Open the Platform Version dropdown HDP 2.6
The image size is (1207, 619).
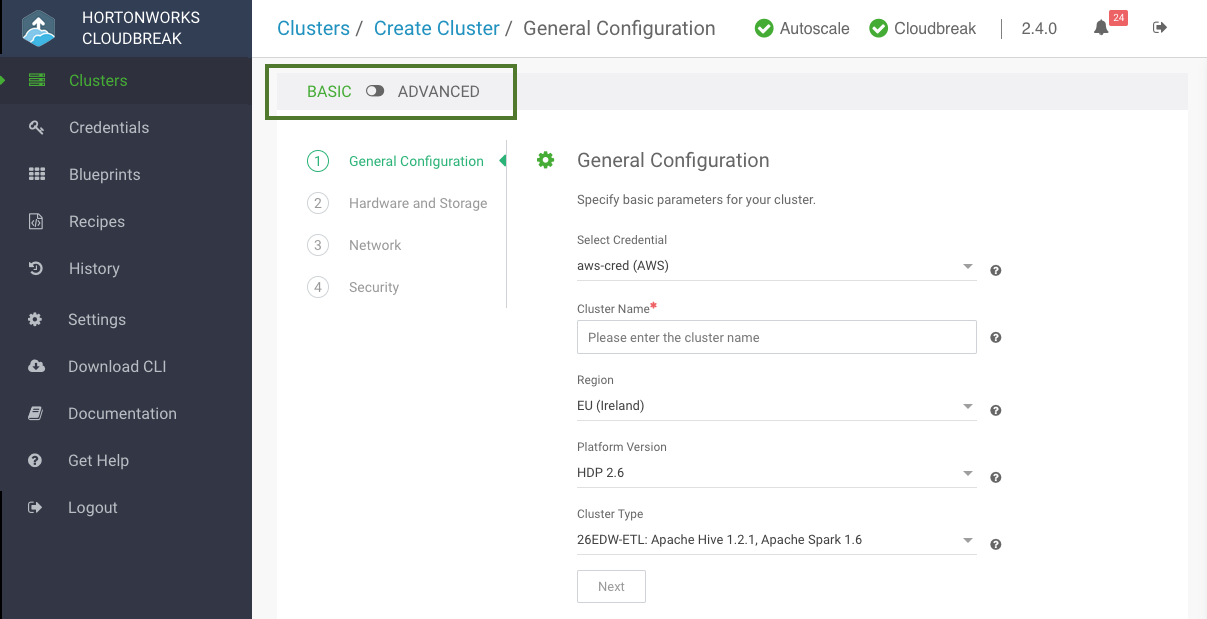pyautogui.click(x=776, y=472)
